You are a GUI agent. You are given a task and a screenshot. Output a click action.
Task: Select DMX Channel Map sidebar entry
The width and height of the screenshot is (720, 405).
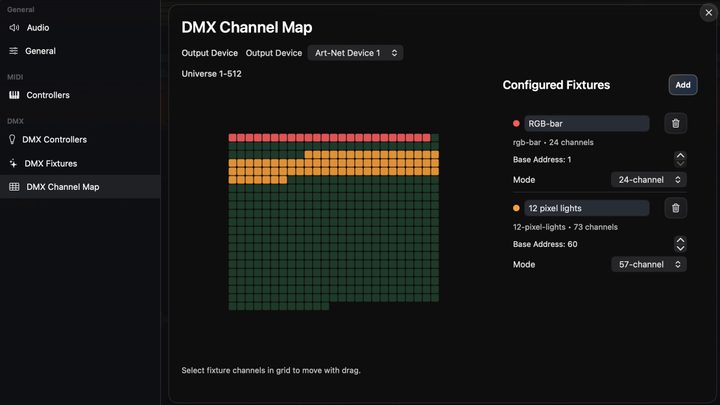point(80,187)
